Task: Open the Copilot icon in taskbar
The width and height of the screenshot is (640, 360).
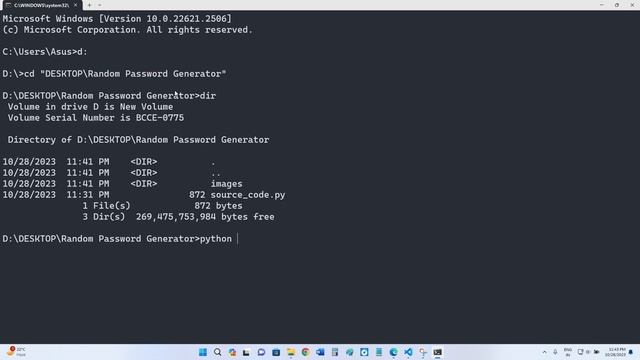Action: pyautogui.click(x=232, y=352)
